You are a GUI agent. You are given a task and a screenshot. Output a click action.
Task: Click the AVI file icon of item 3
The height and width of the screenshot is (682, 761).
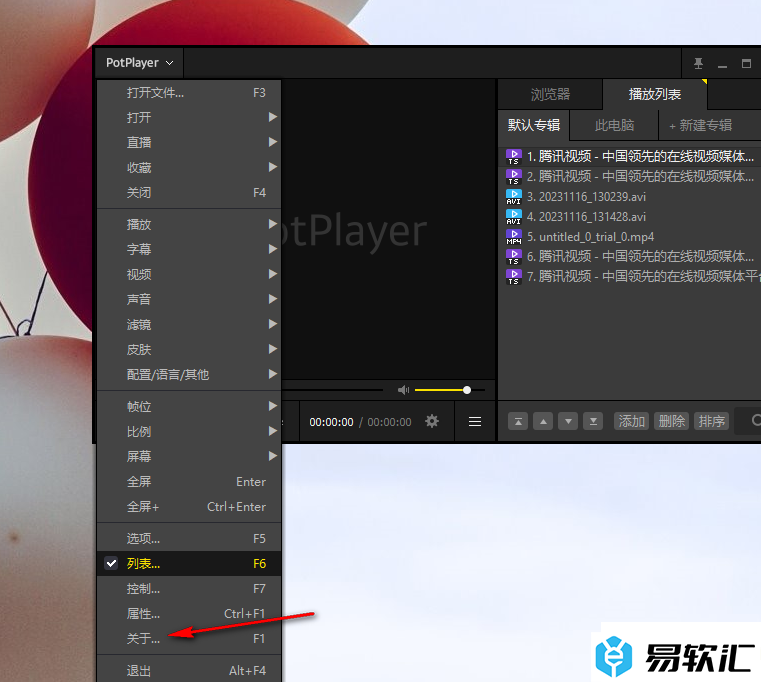[513, 197]
